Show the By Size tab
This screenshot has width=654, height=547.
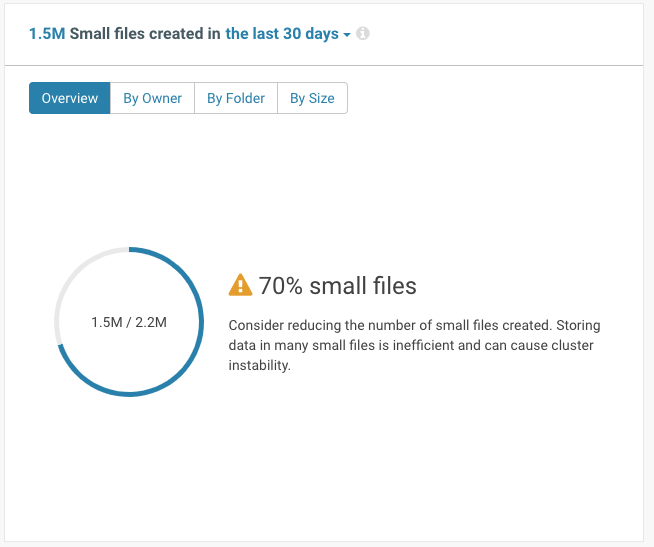(x=312, y=98)
